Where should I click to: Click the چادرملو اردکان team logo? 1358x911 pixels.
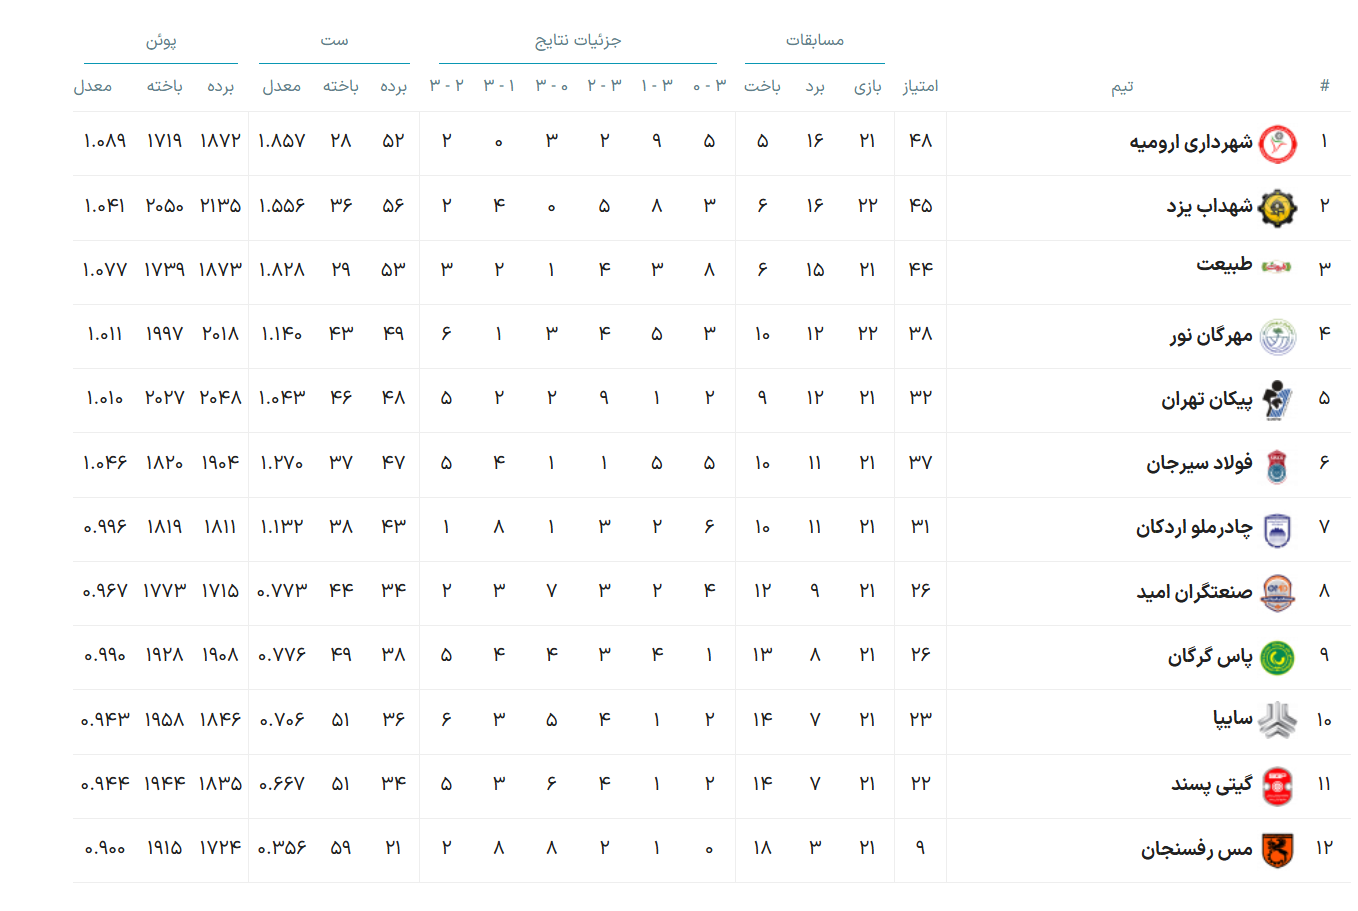click(1277, 530)
